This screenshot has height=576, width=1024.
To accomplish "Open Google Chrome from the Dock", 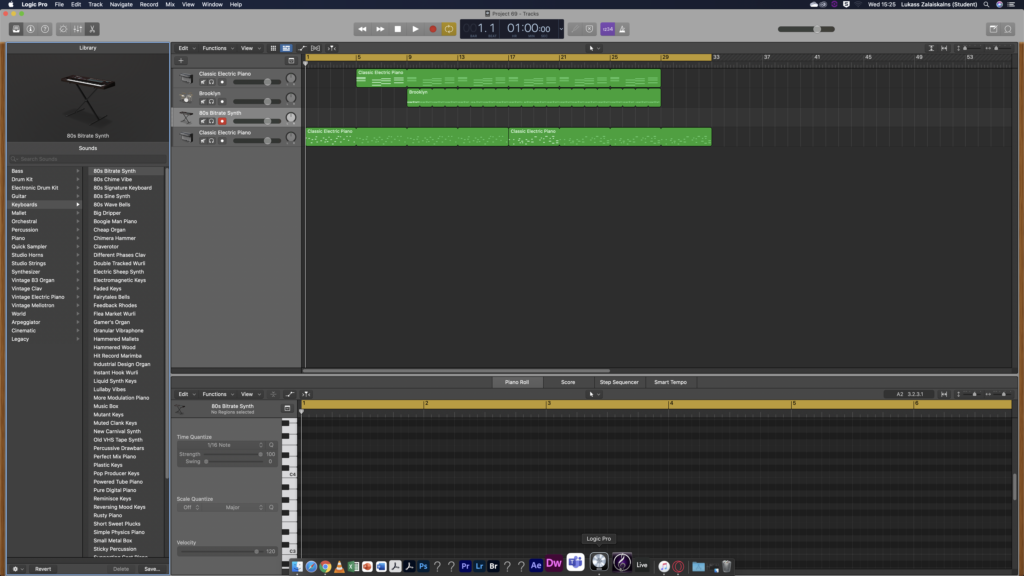I will tap(325, 566).
